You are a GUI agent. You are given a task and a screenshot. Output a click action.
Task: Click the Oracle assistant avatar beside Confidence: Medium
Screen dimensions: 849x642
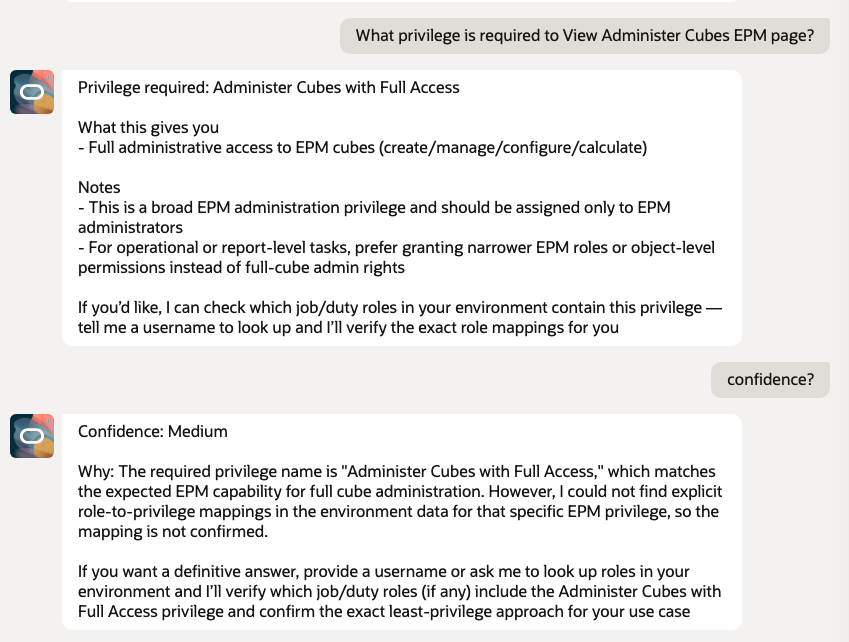point(32,436)
